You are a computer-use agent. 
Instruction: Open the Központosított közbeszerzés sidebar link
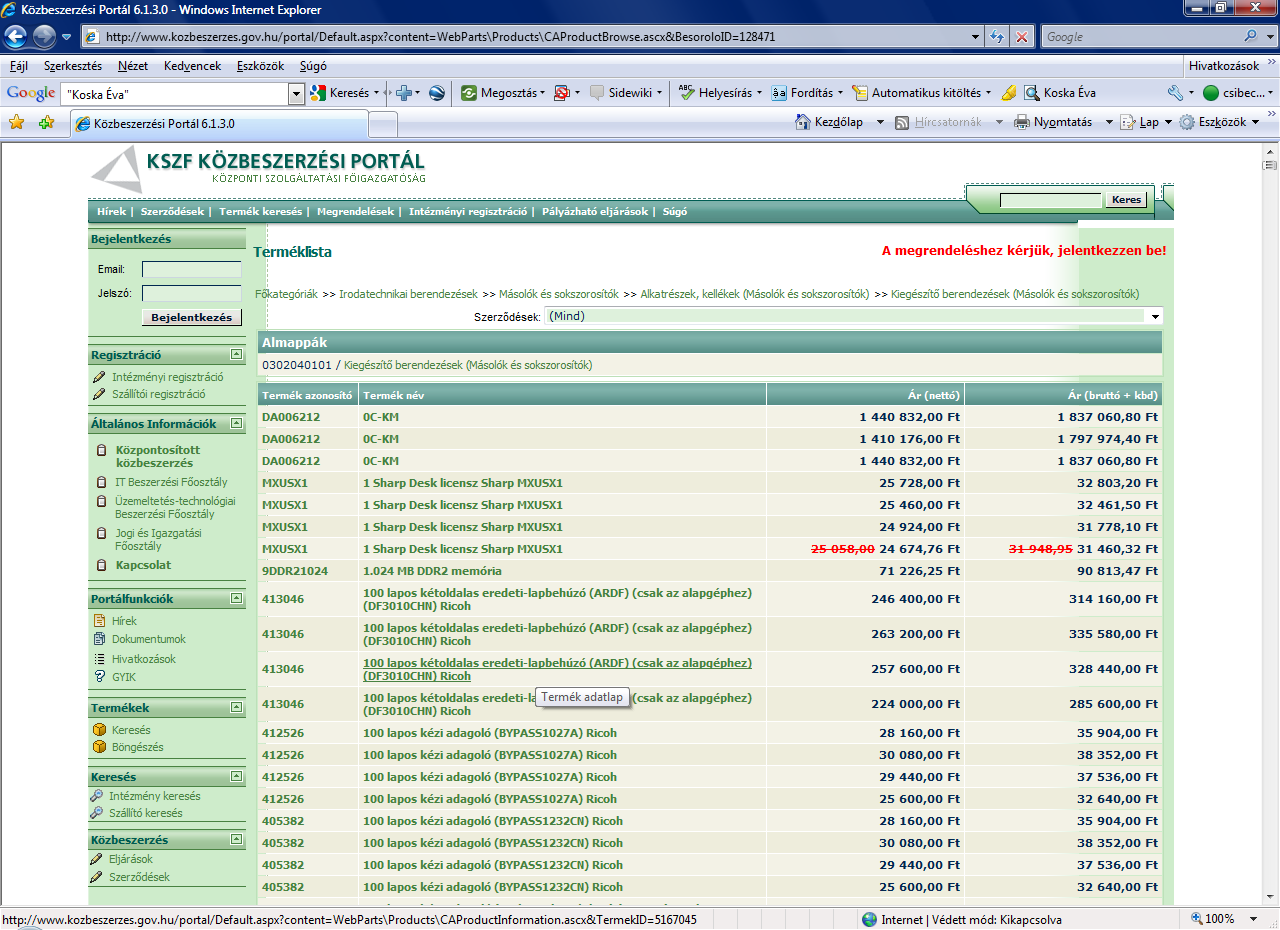158,457
